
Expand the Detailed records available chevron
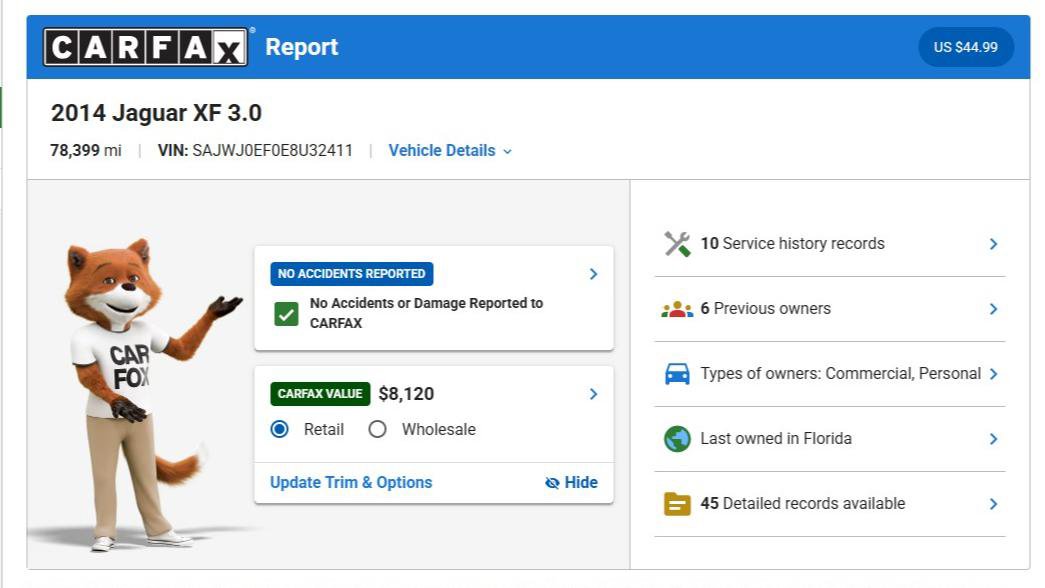[x=993, y=504]
